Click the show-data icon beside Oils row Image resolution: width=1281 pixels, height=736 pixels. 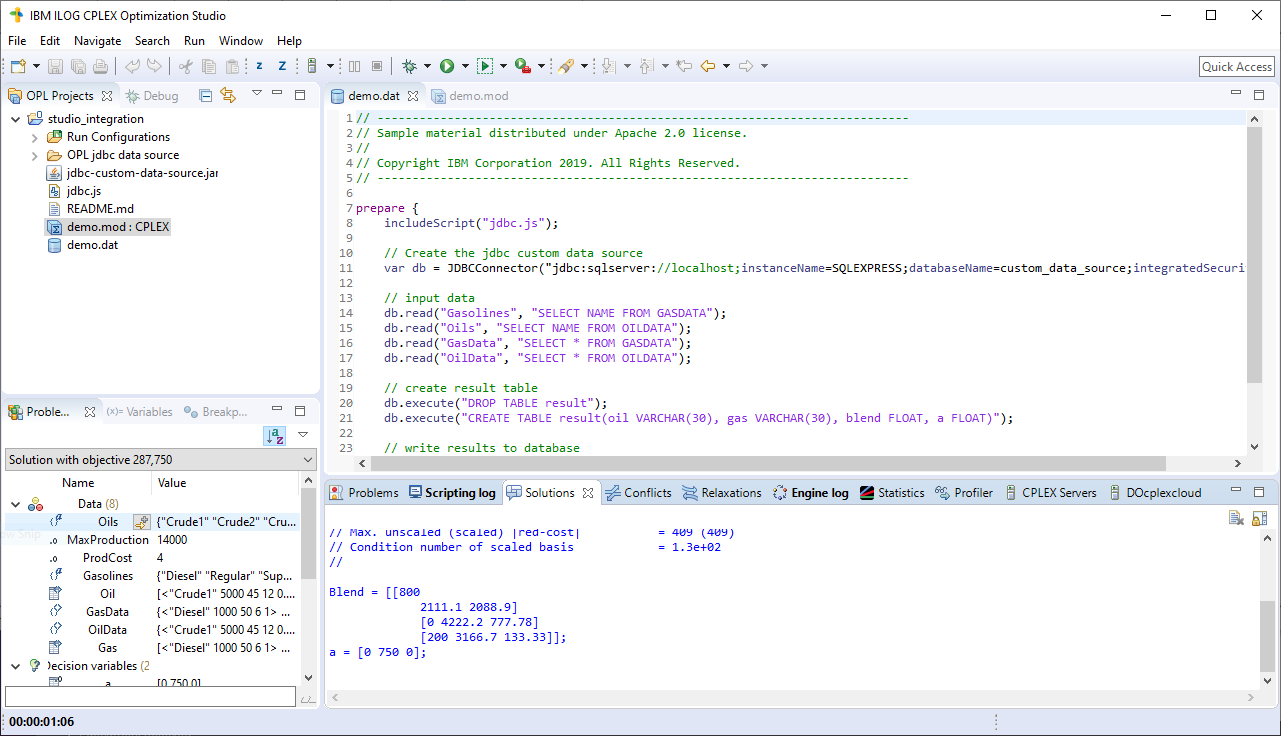[141, 522]
